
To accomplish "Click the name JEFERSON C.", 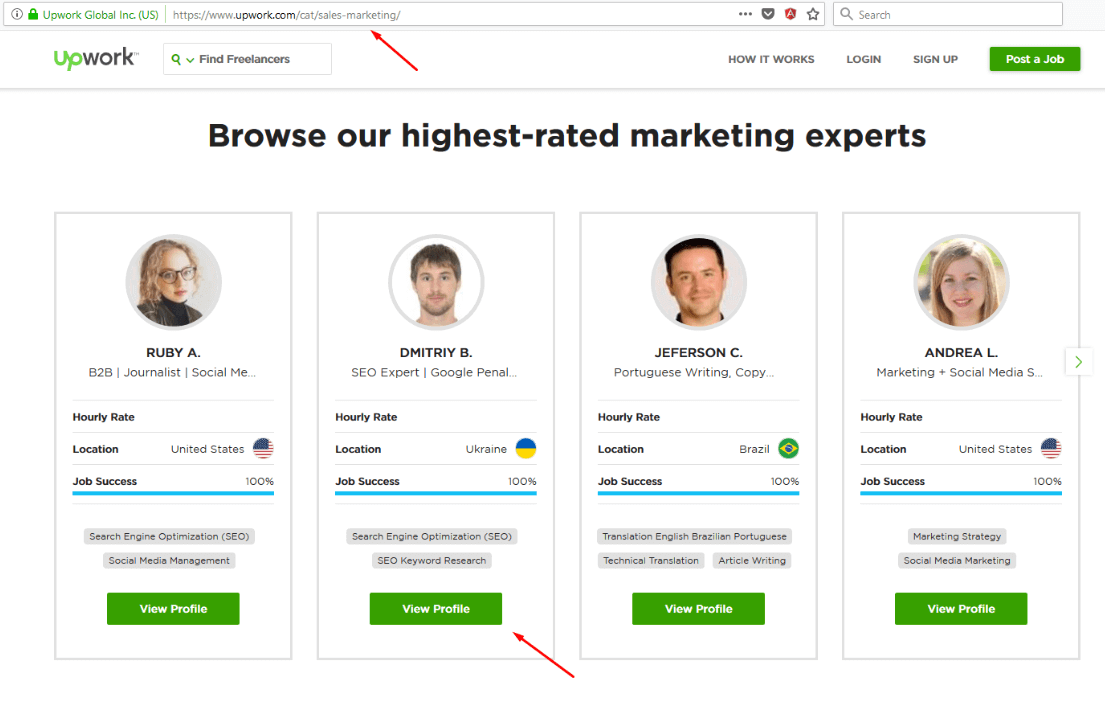I will tap(698, 352).
